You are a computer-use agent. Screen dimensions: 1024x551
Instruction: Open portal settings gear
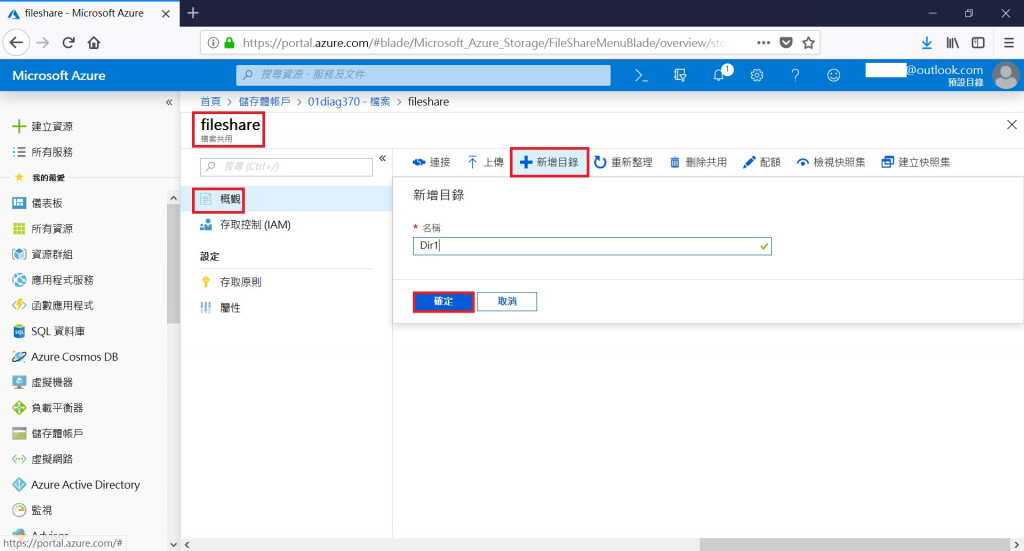[x=757, y=76]
